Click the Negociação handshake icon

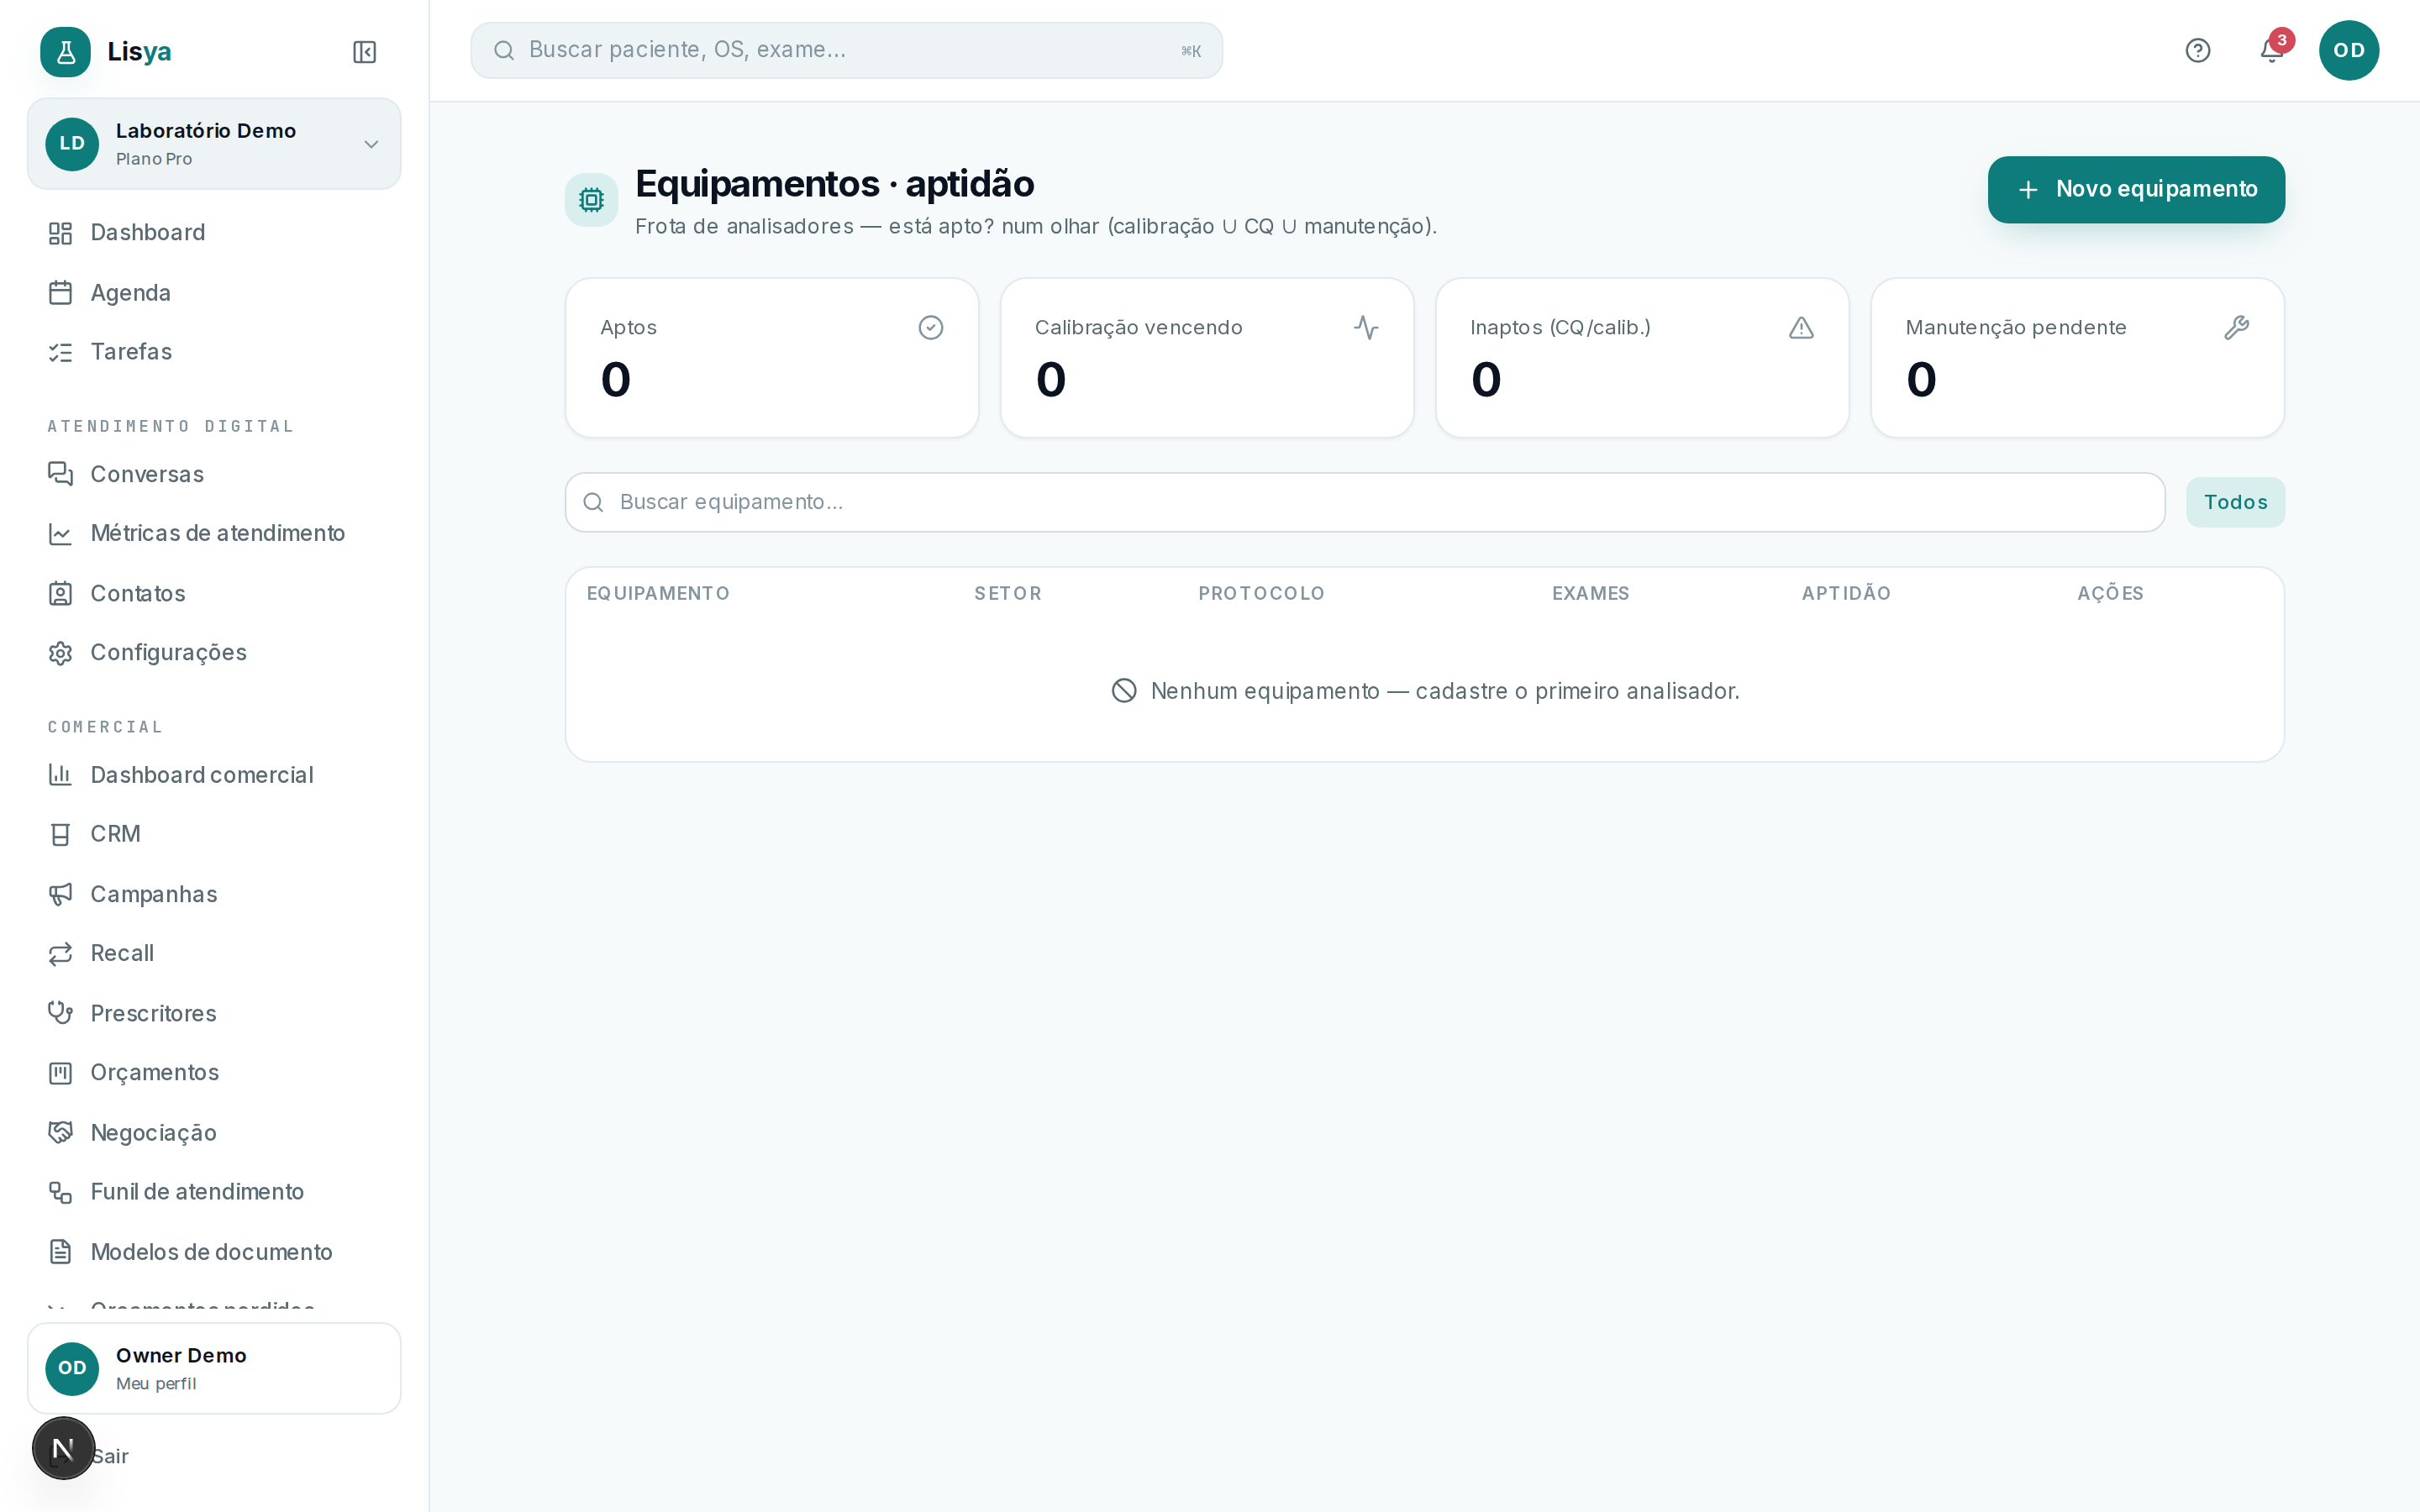click(61, 1132)
